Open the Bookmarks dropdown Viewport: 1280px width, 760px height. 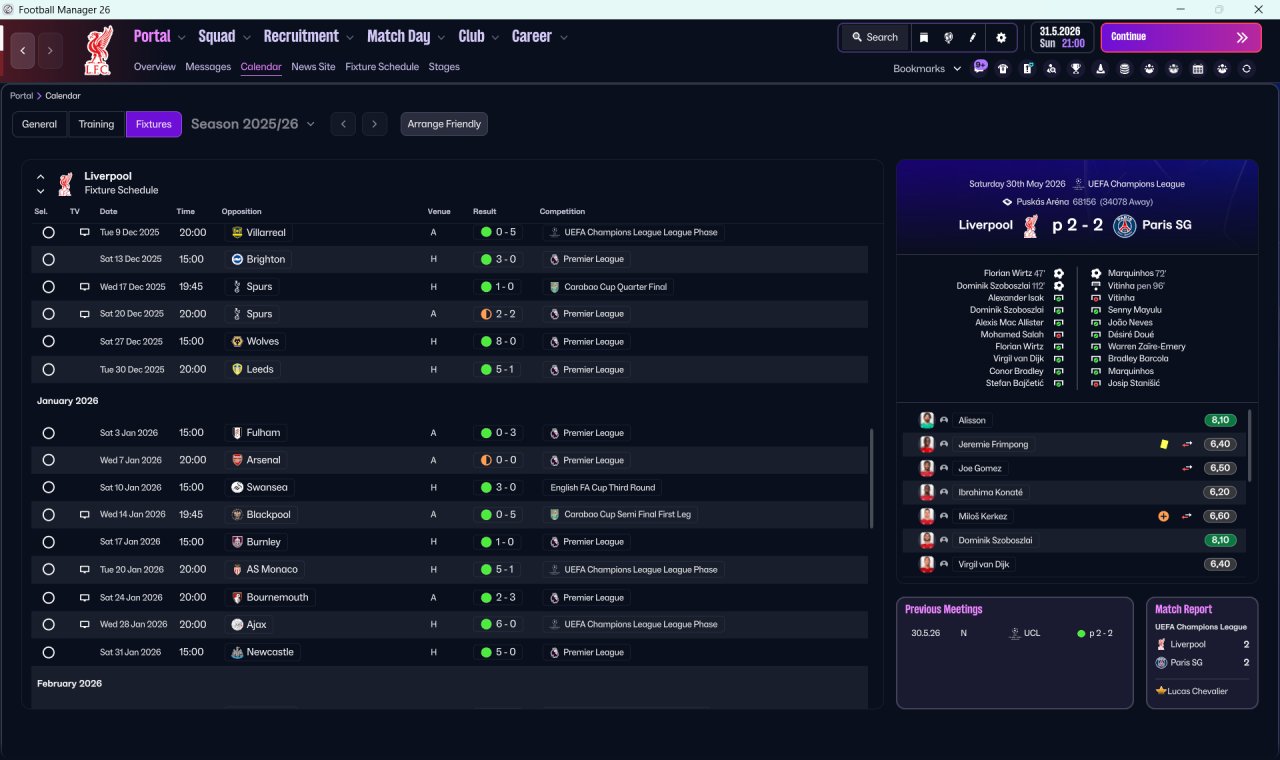pos(927,69)
